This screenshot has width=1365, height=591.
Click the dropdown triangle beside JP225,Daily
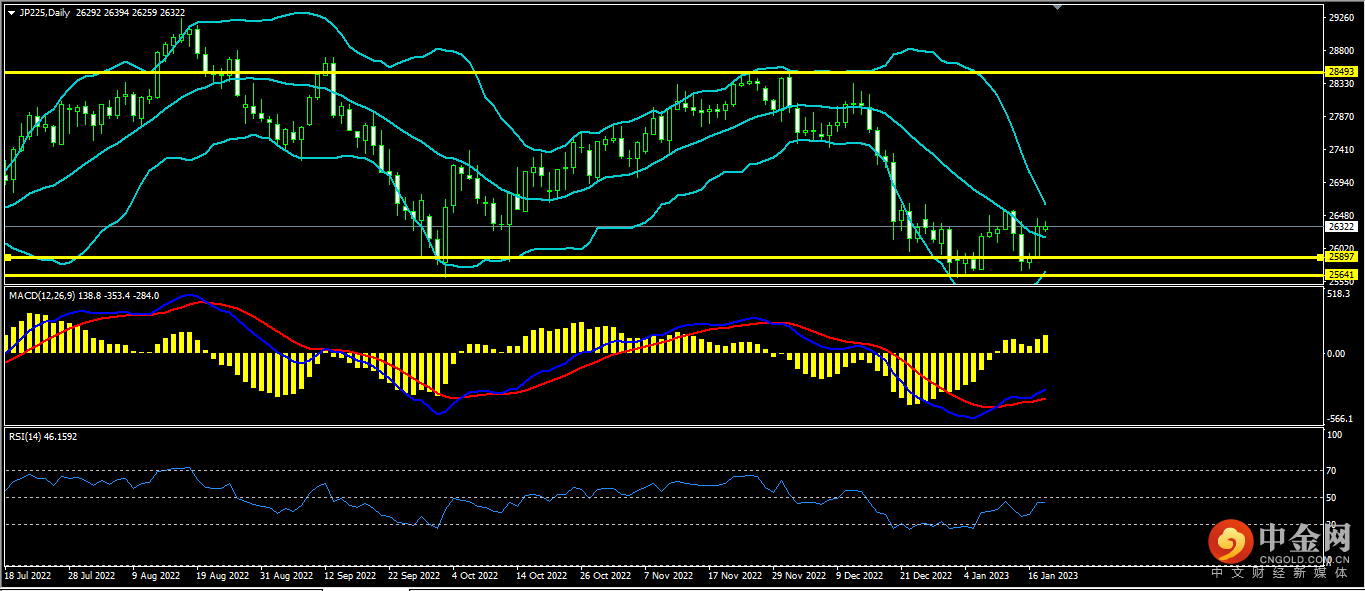tap(11, 13)
